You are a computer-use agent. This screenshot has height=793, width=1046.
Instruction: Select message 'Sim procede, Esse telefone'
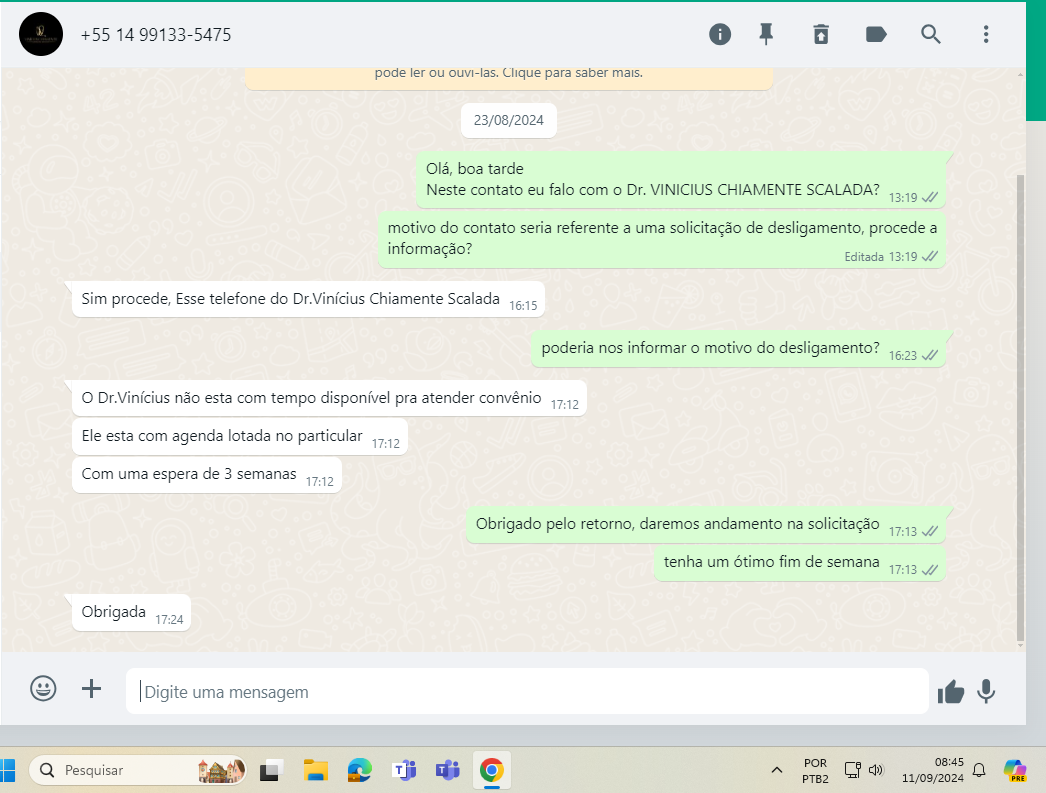[x=308, y=299]
